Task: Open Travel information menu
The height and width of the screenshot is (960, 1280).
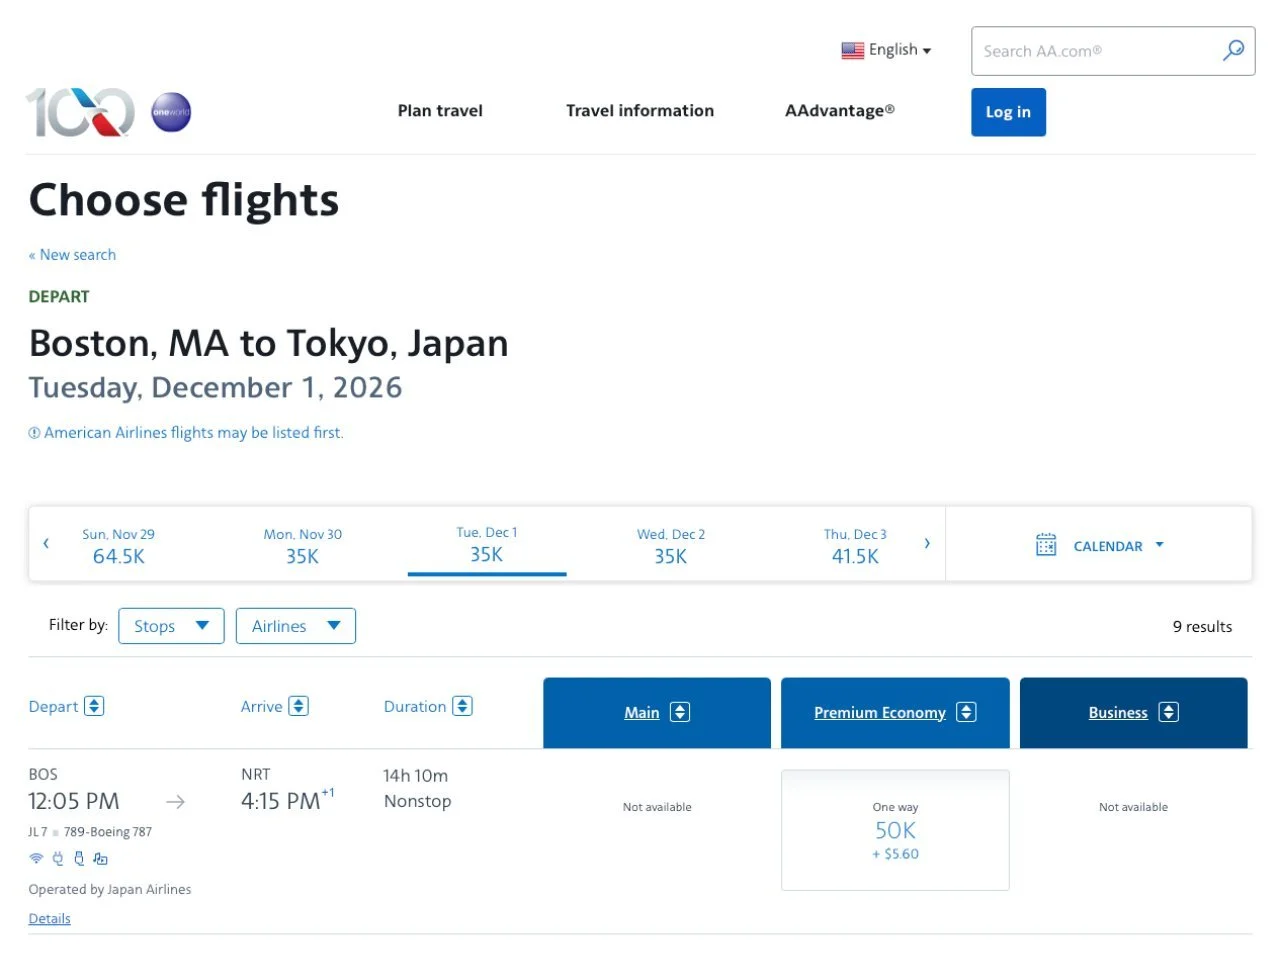Action: [640, 111]
